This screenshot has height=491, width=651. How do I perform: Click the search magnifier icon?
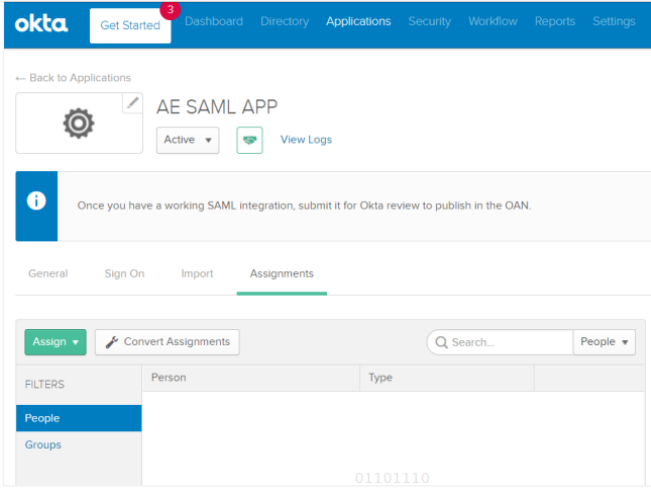coord(441,342)
